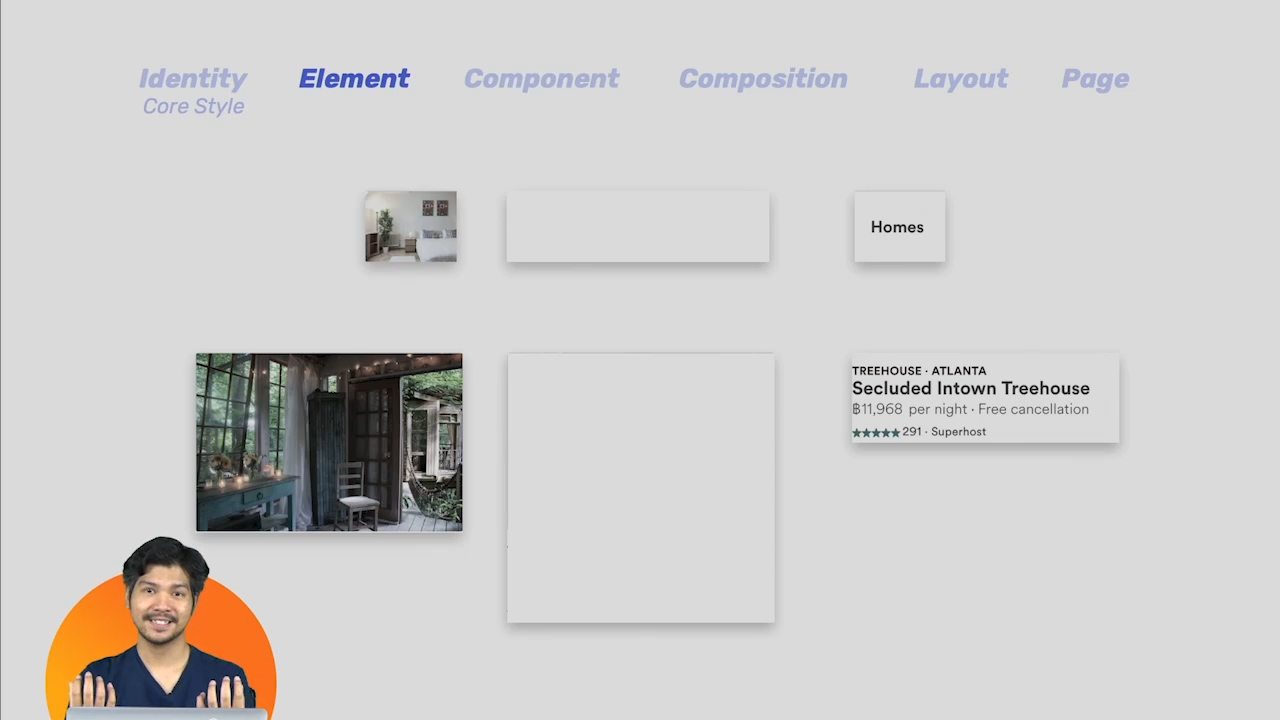Open the Secluded Intown Treehouse listing title
The width and height of the screenshot is (1280, 720).
[970, 388]
